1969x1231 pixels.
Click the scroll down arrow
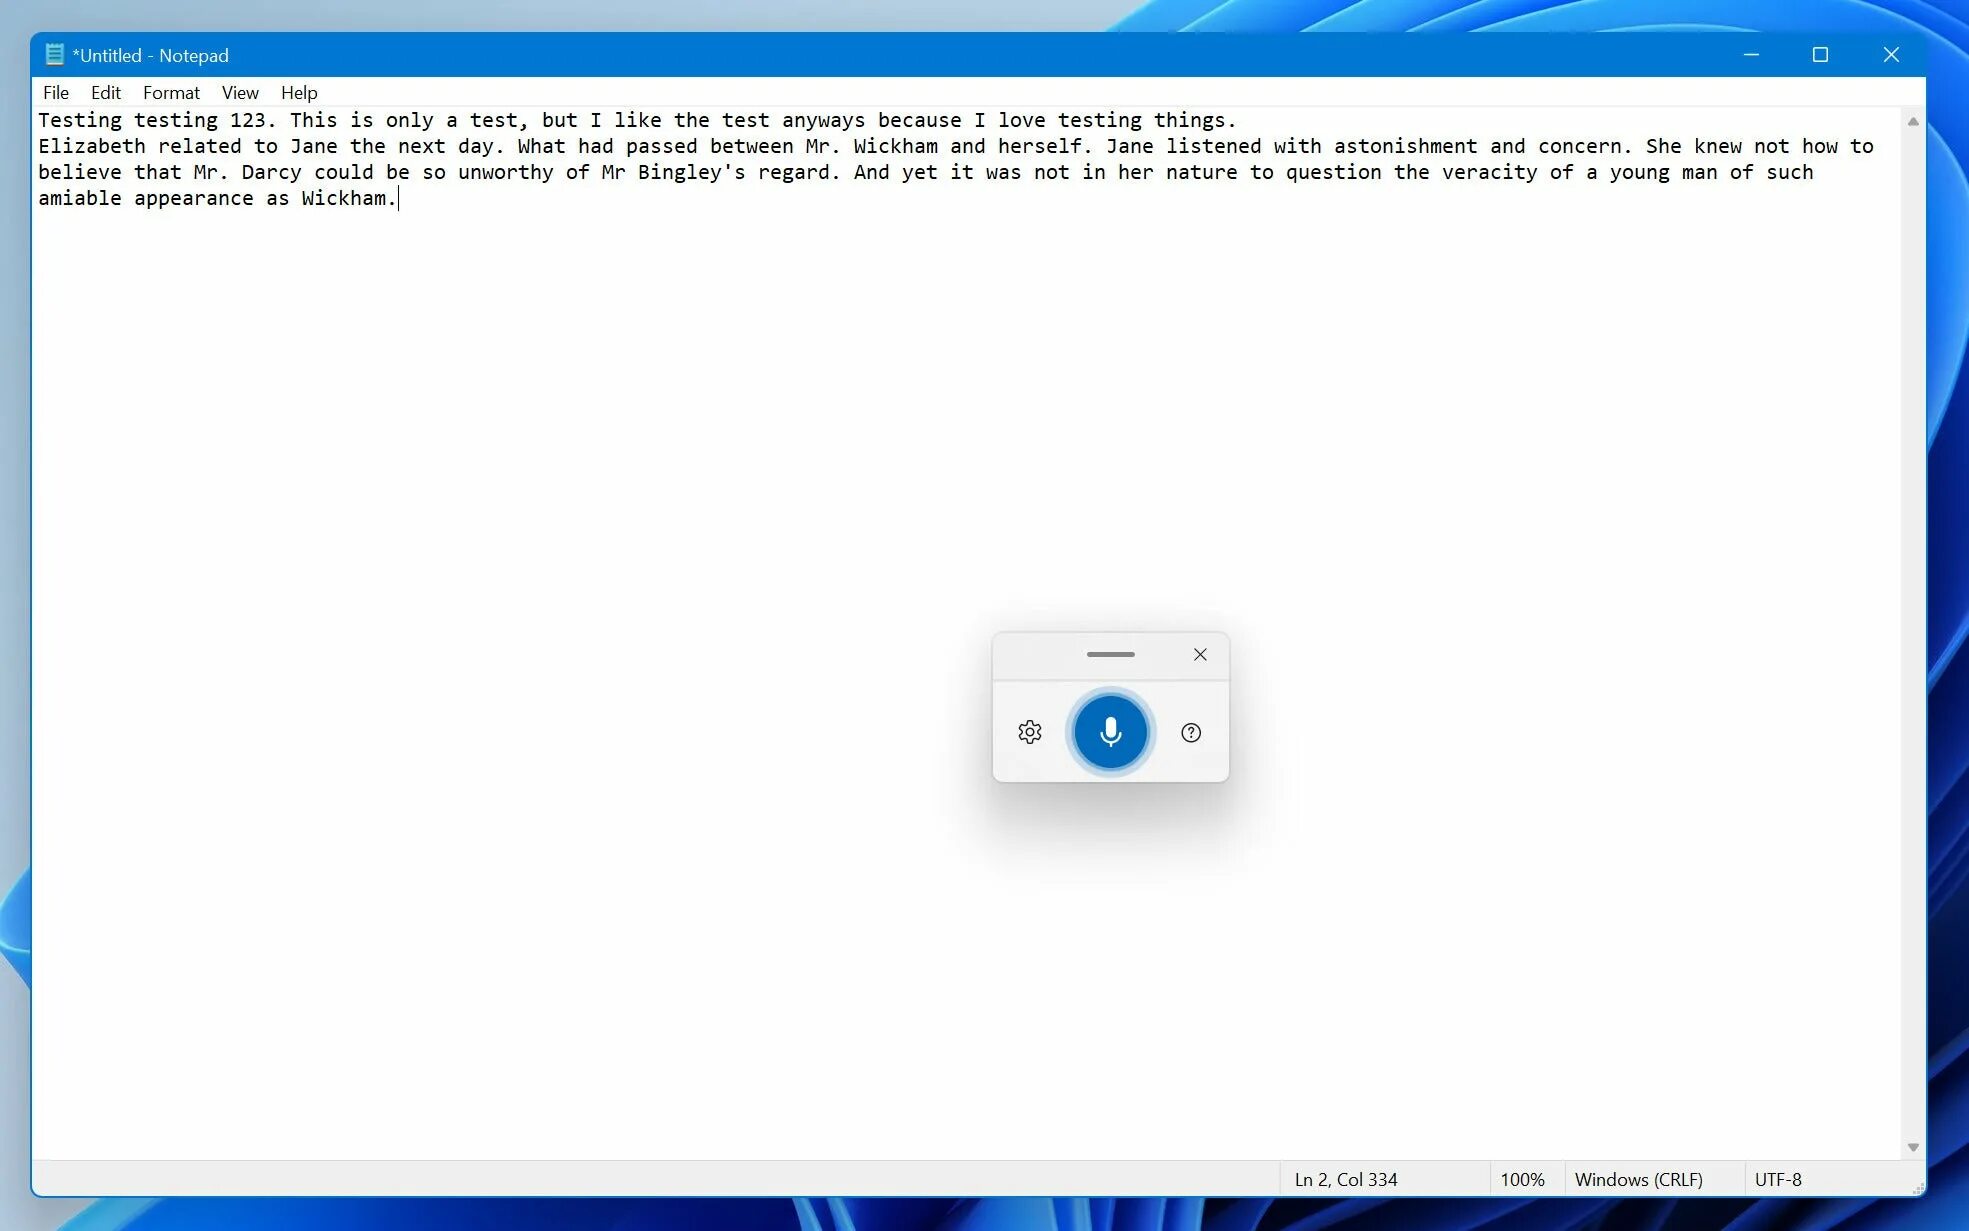coord(1912,1147)
